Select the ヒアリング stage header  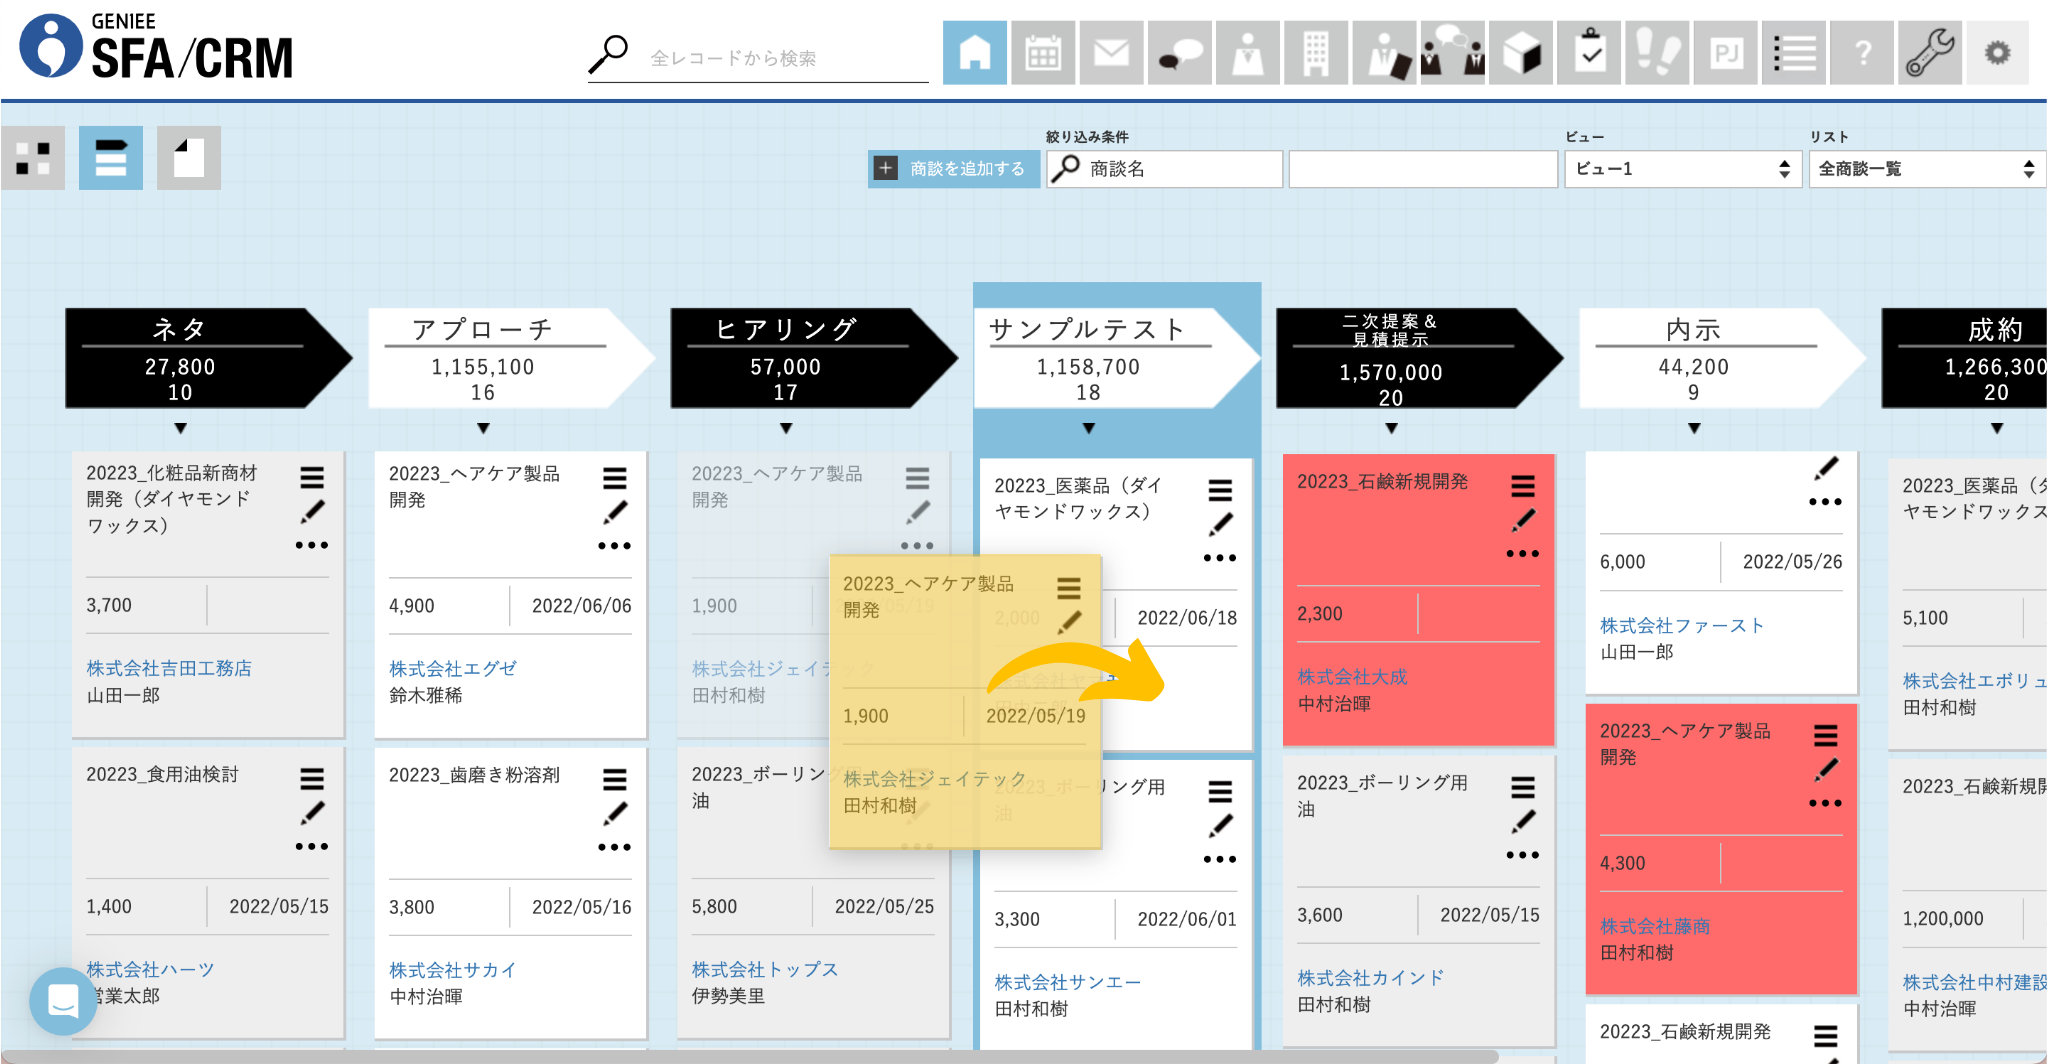pyautogui.click(x=814, y=358)
